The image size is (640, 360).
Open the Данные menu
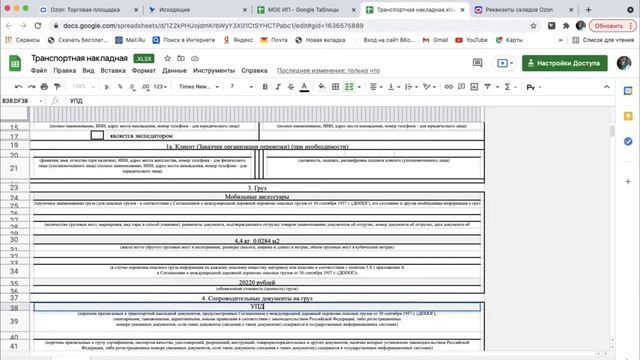[174, 70]
